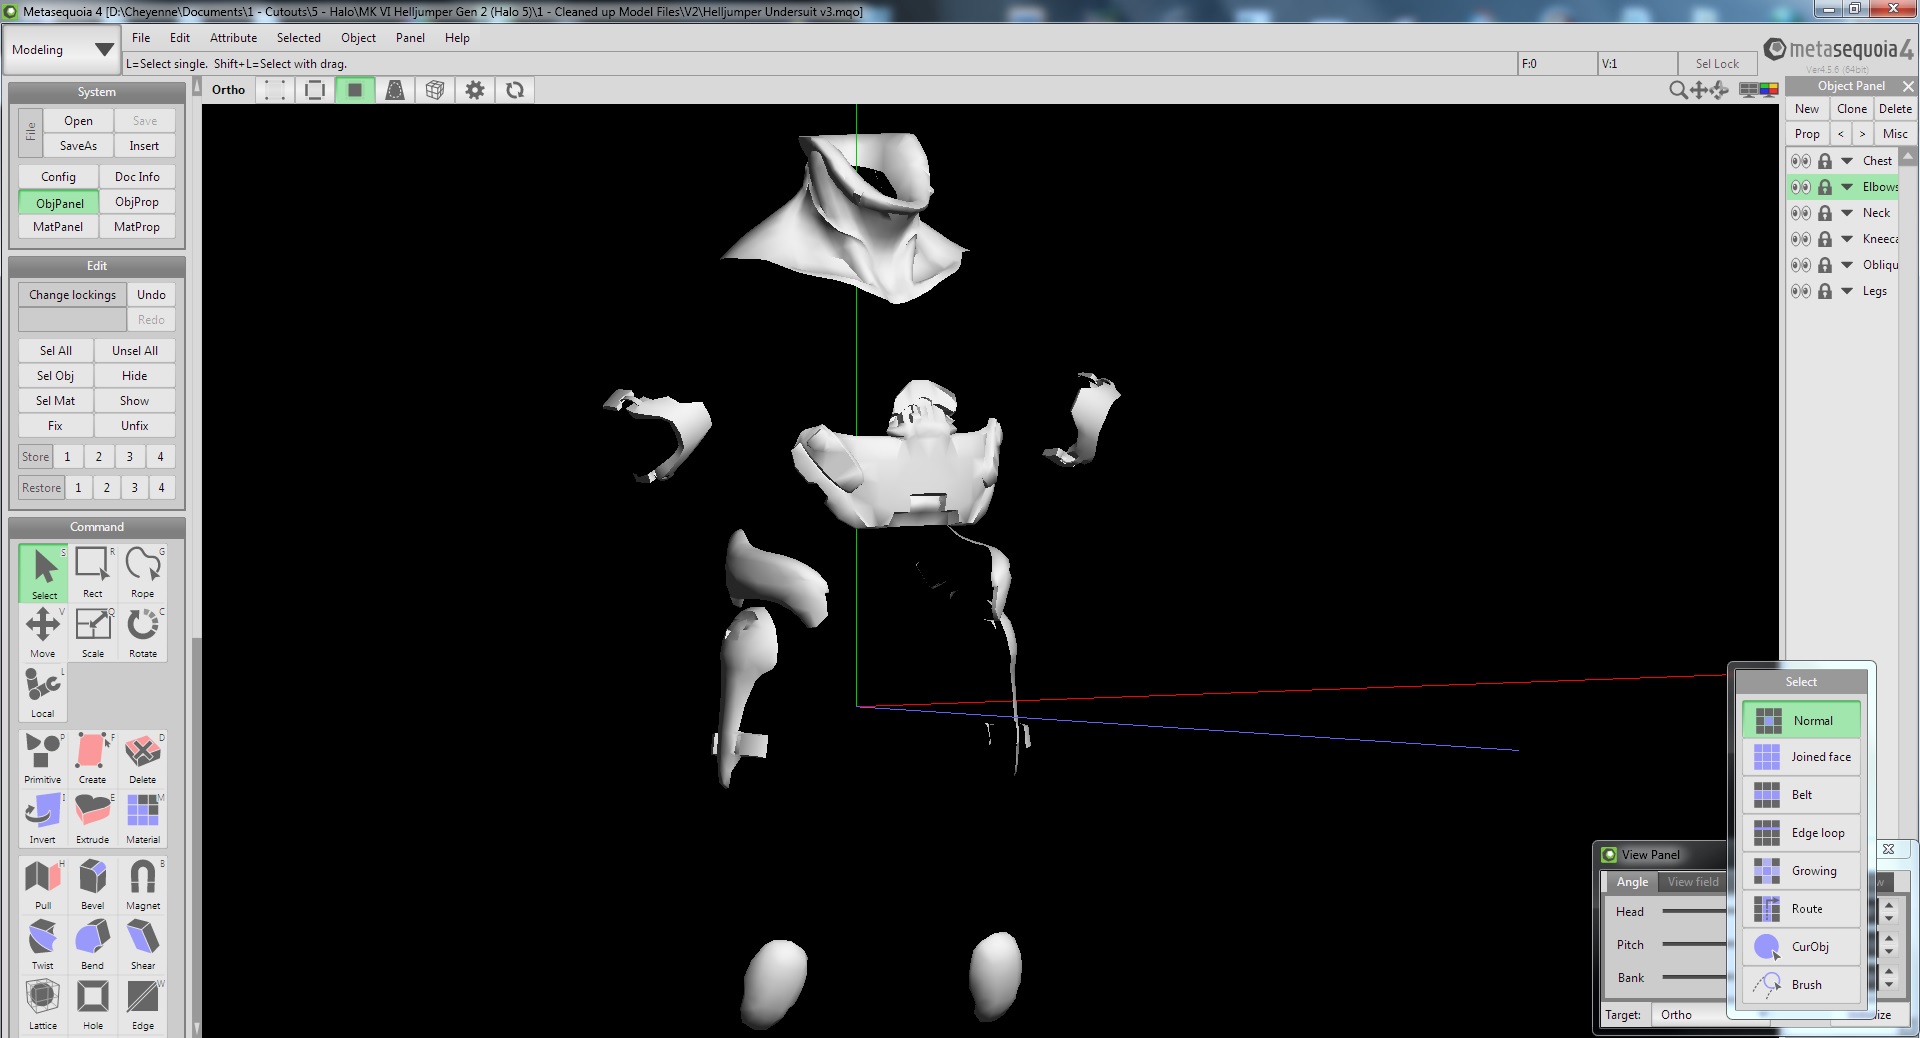Use the Magnet tool
Viewport: 1920px width, 1038px height.
[x=143, y=885]
